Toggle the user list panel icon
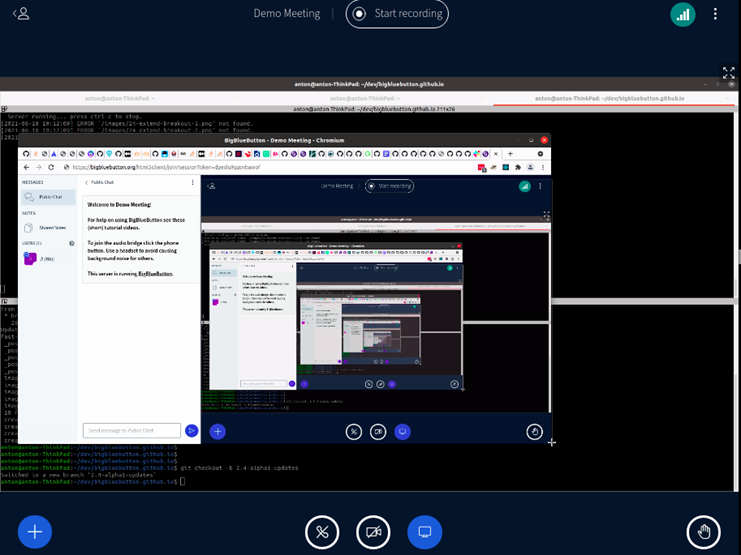The width and height of the screenshot is (741, 555). [21, 14]
